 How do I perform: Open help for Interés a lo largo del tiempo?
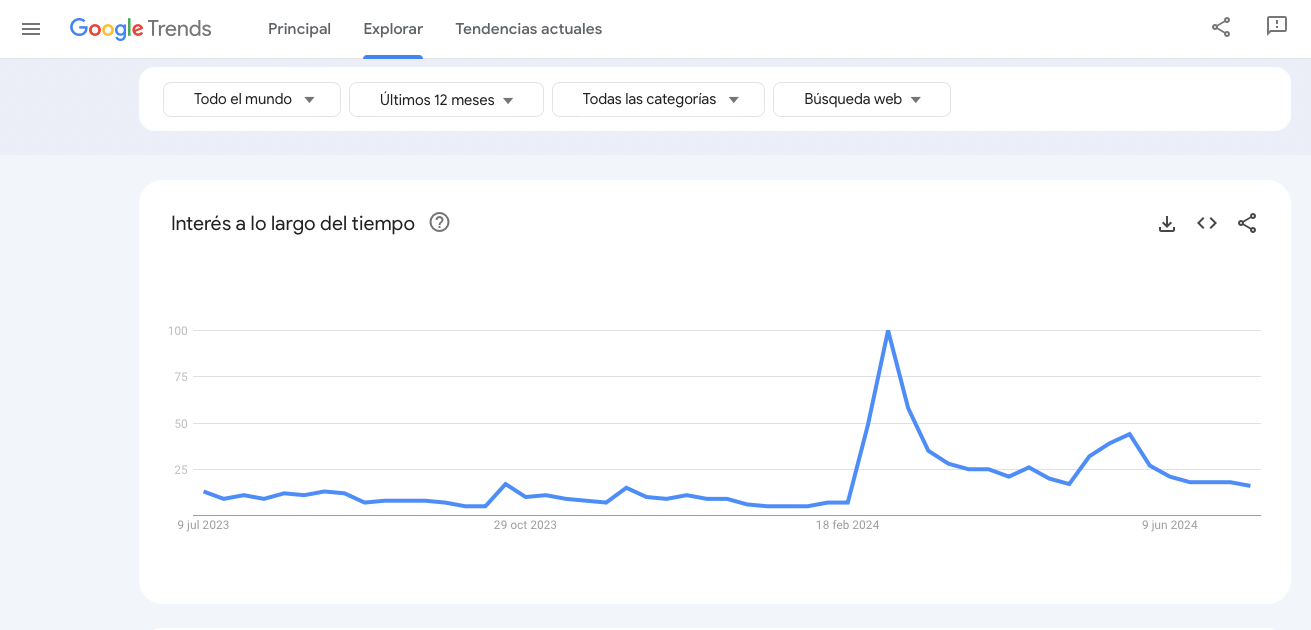(x=439, y=223)
